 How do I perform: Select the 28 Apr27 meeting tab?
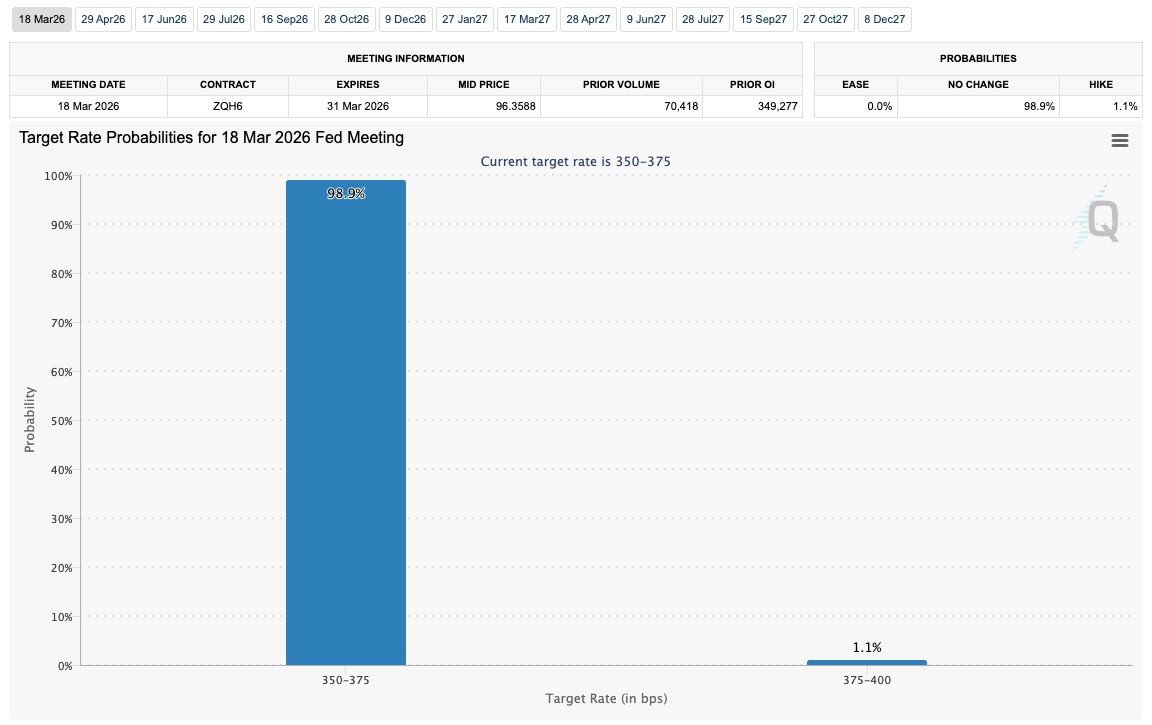(588, 19)
